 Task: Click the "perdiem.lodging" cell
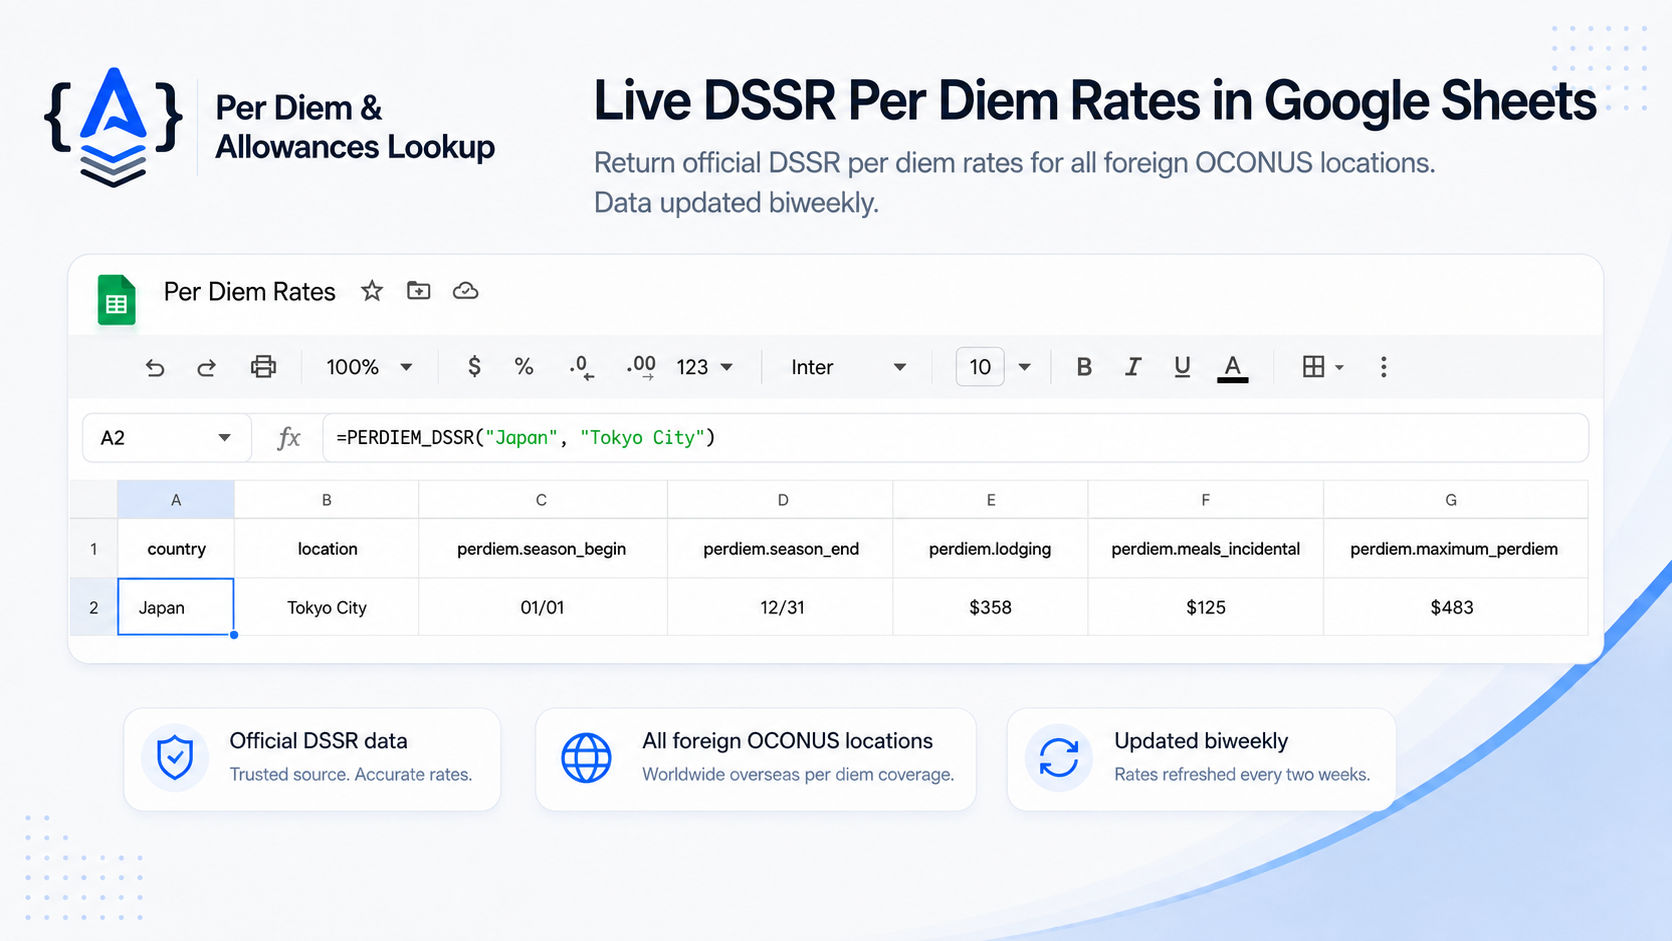pyautogui.click(x=990, y=548)
